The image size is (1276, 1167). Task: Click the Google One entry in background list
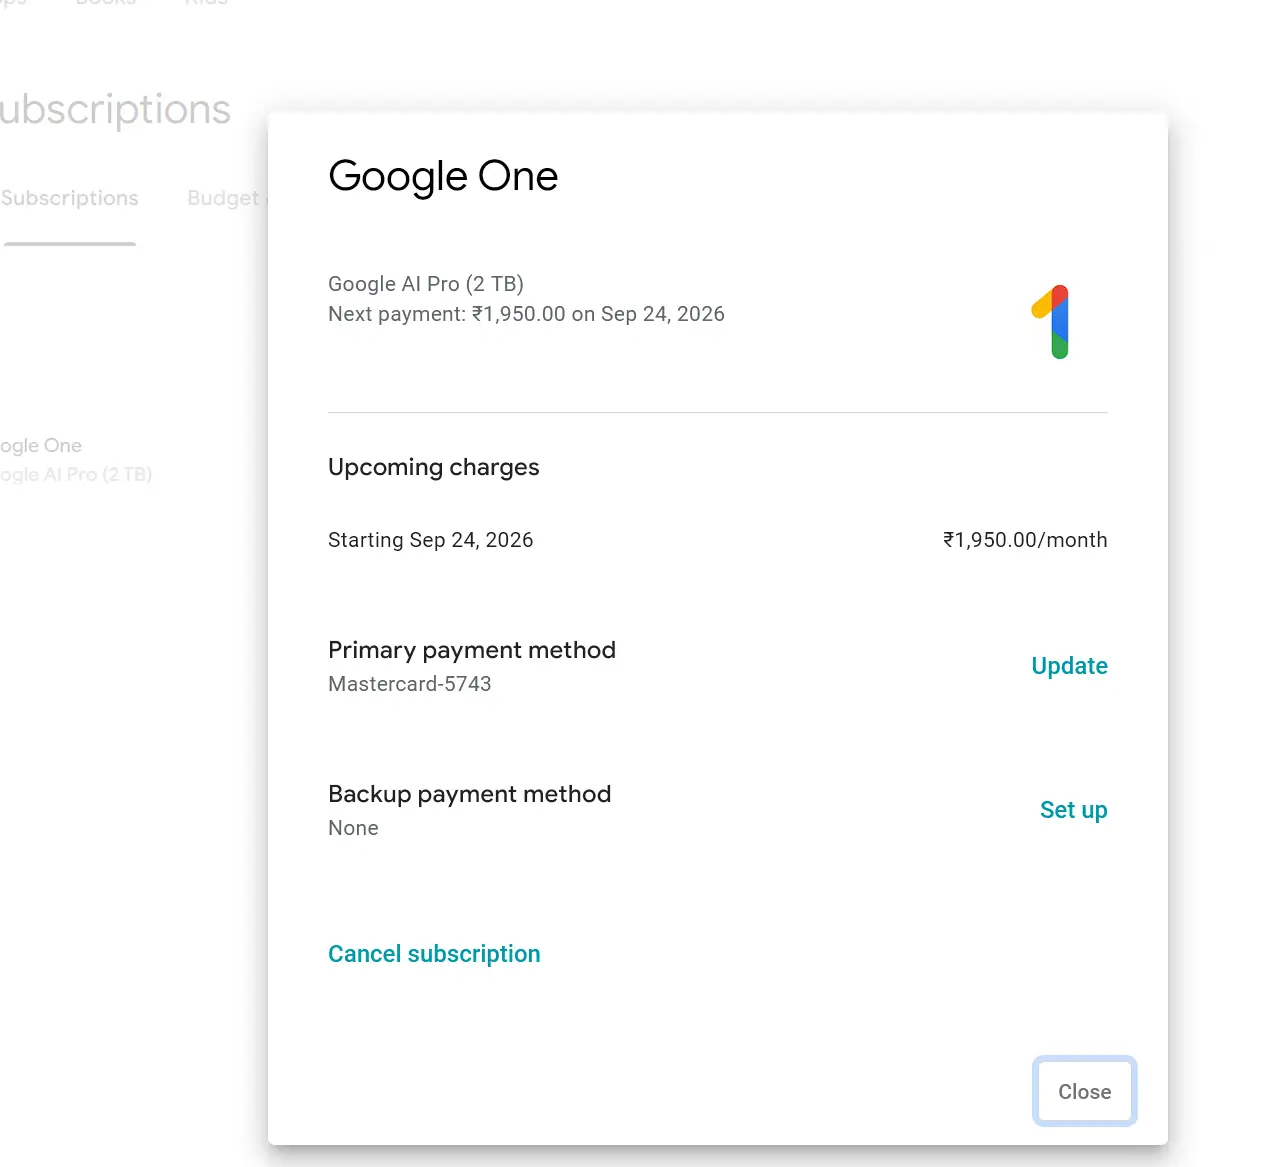(x=42, y=446)
